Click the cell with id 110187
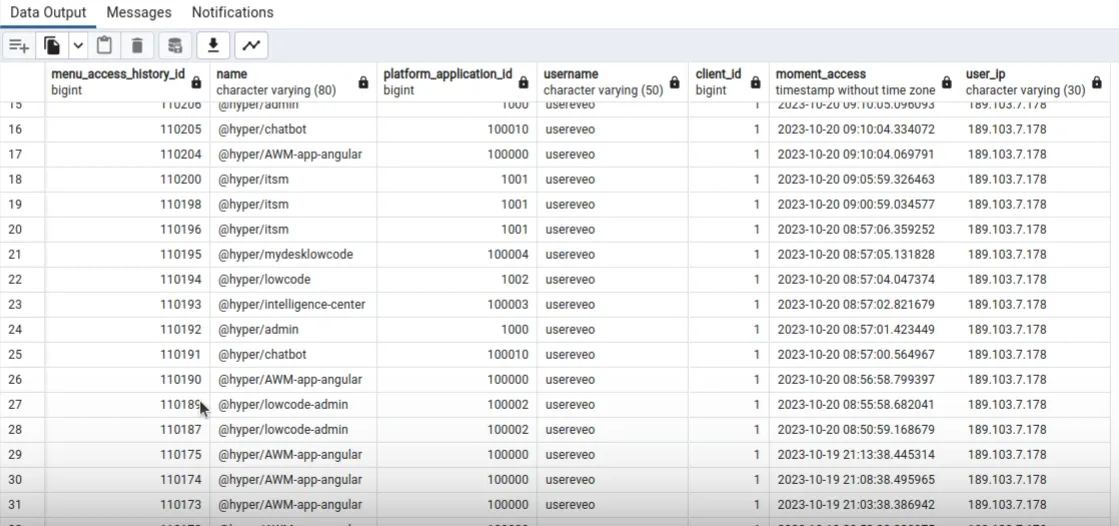 pos(127,430)
